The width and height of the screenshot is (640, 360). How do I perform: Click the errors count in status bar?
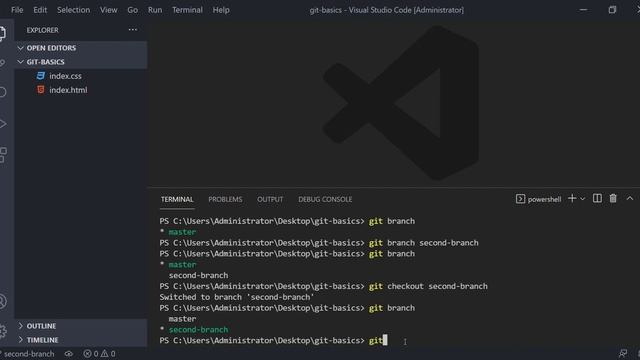point(91,353)
